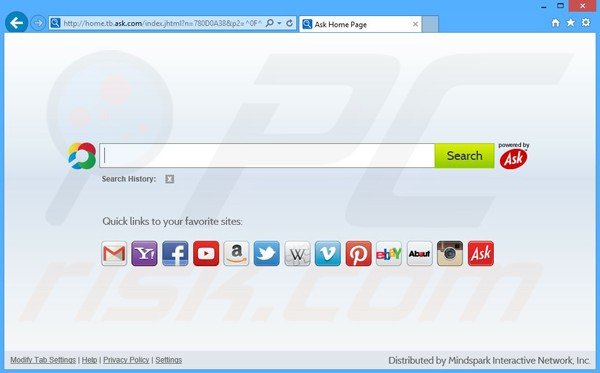Clear search history with the X icon
600x373 pixels.
tap(170, 179)
